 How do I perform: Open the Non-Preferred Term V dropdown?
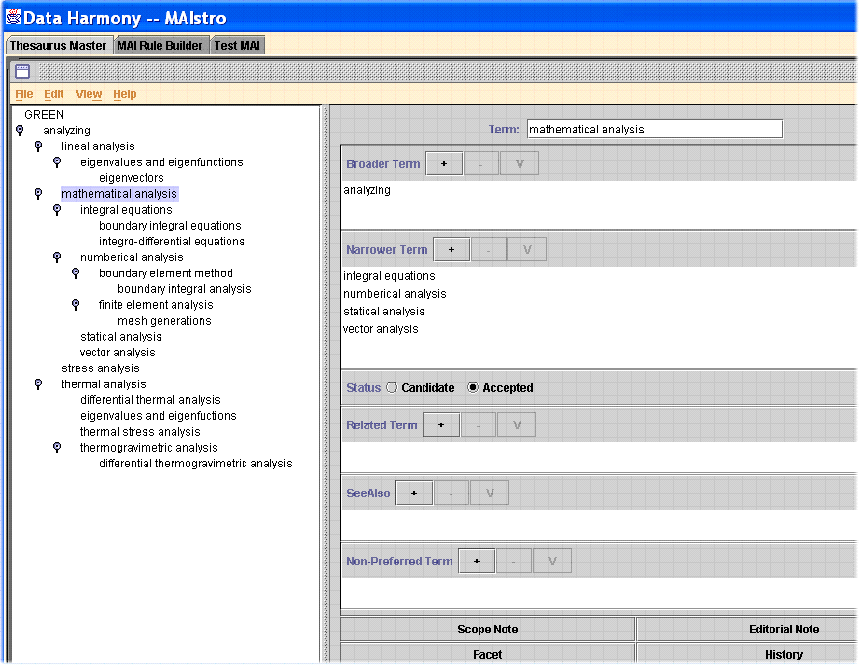pyautogui.click(x=552, y=560)
